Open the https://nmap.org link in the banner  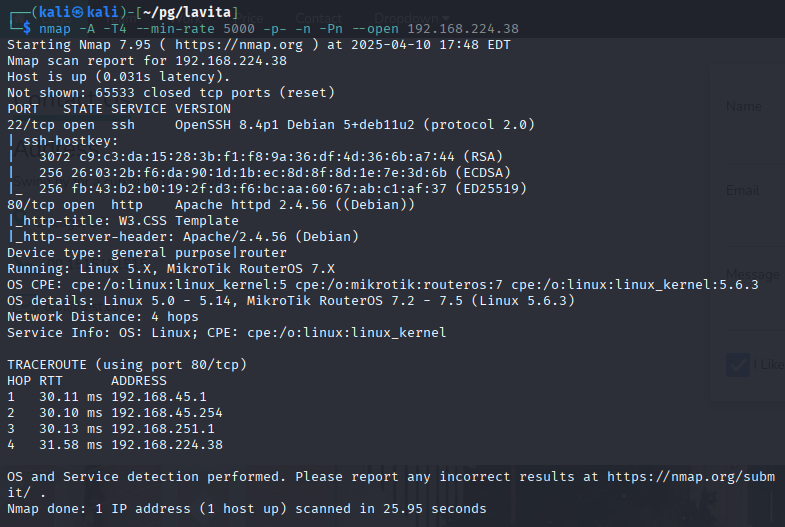(x=239, y=45)
